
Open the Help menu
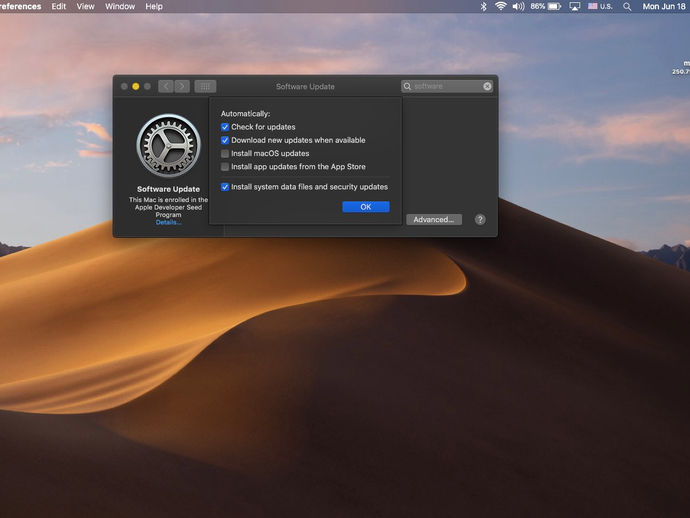click(x=154, y=7)
